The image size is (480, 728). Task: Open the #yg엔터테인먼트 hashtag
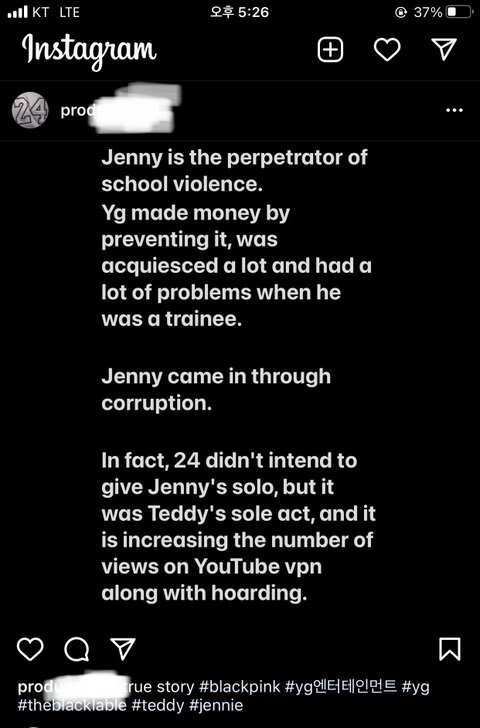coord(341,686)
